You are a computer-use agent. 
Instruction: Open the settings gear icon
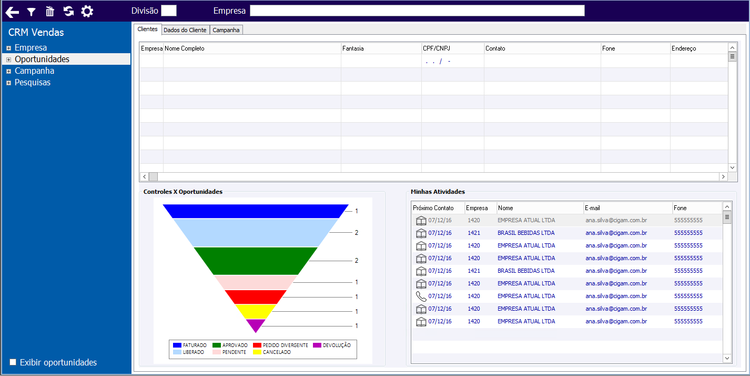tap(87, 11)
